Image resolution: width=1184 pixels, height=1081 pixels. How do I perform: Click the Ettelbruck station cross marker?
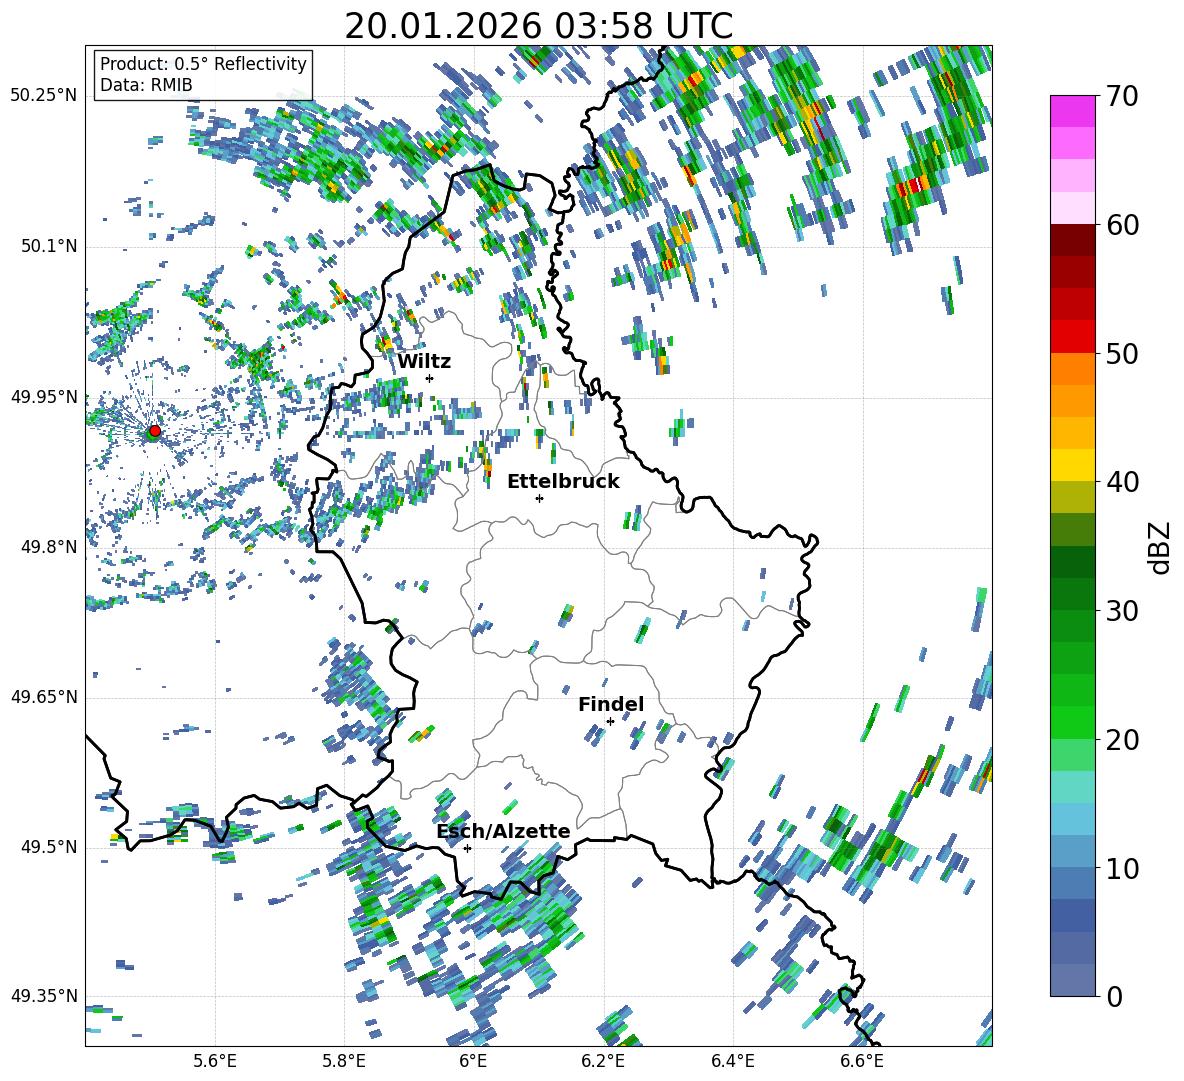coord(539,498)
